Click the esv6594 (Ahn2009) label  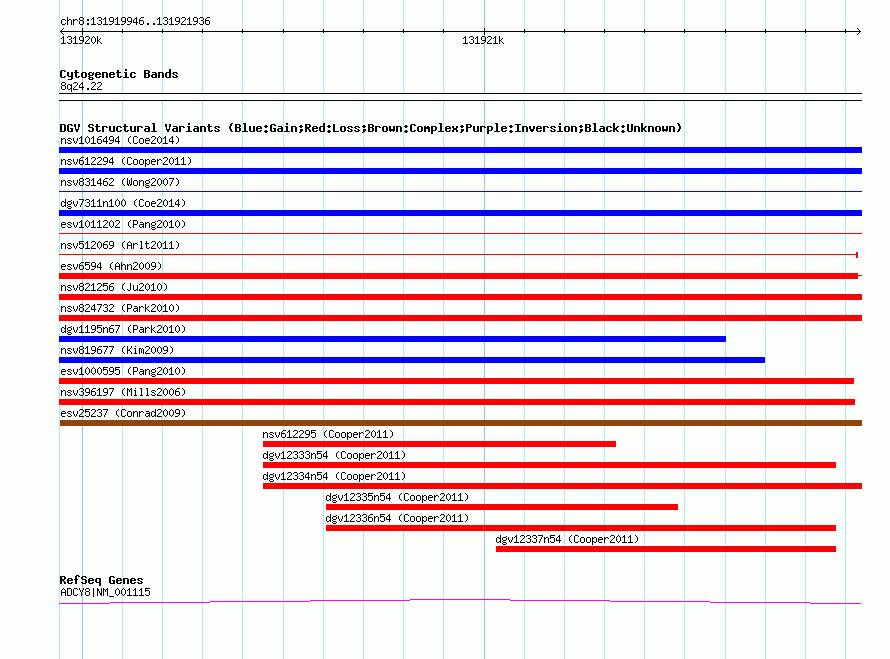click(x=111, y=266)
